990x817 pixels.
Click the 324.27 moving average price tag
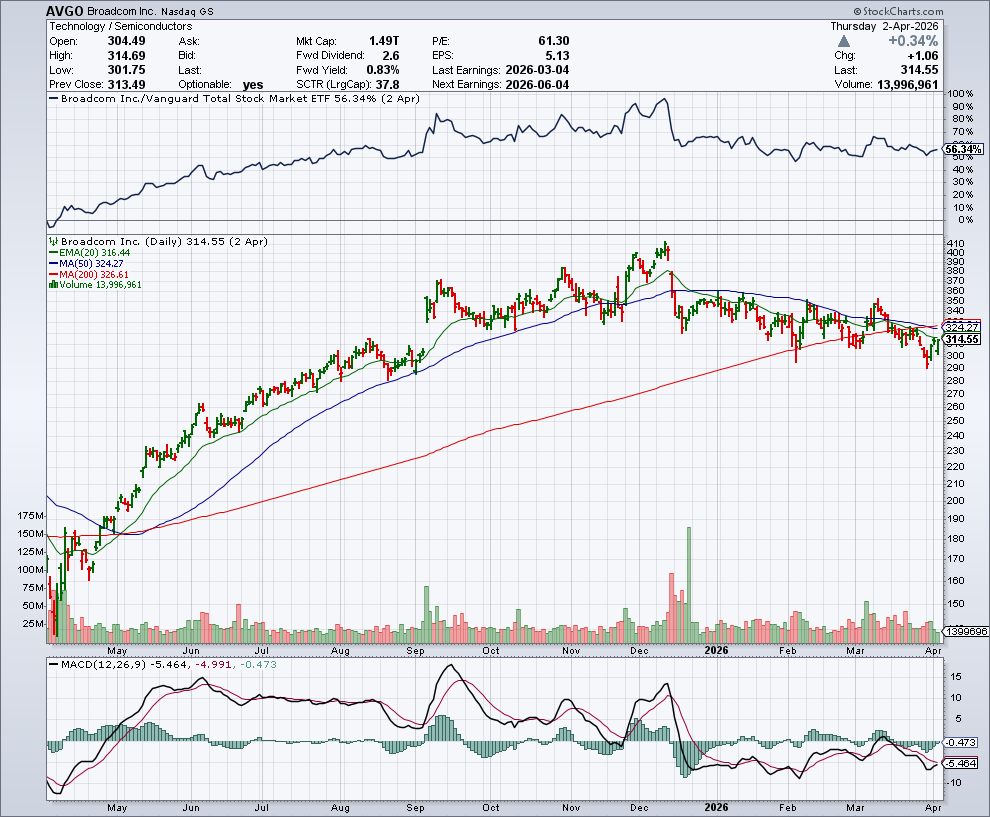962,327
